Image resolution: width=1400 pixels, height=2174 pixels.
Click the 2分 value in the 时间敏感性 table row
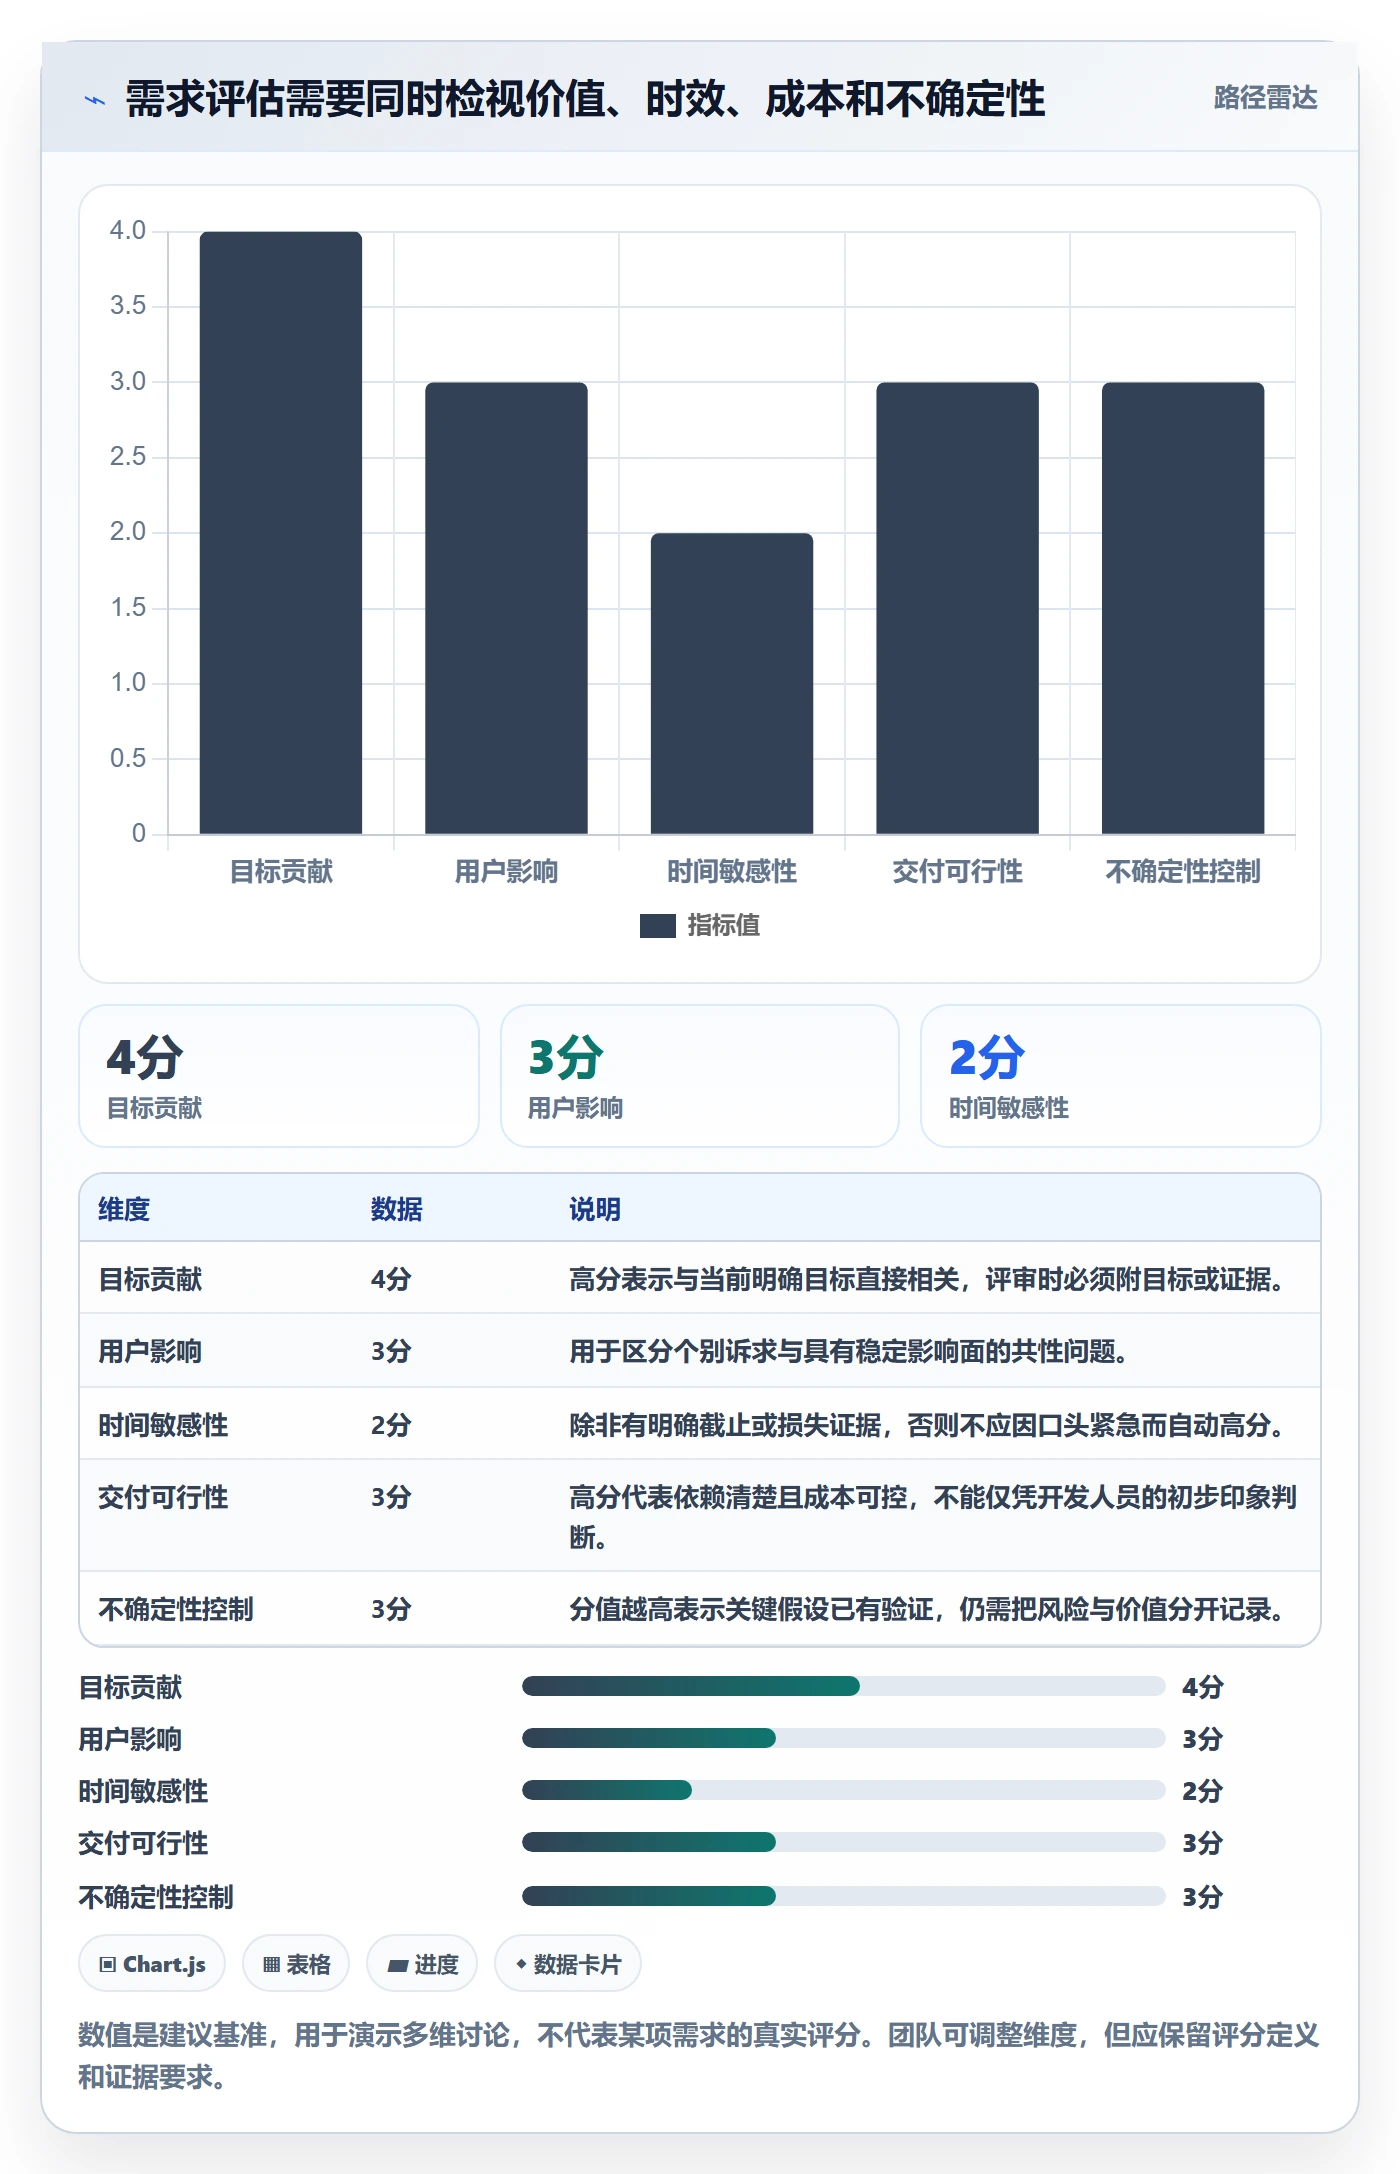[391, 1425]
